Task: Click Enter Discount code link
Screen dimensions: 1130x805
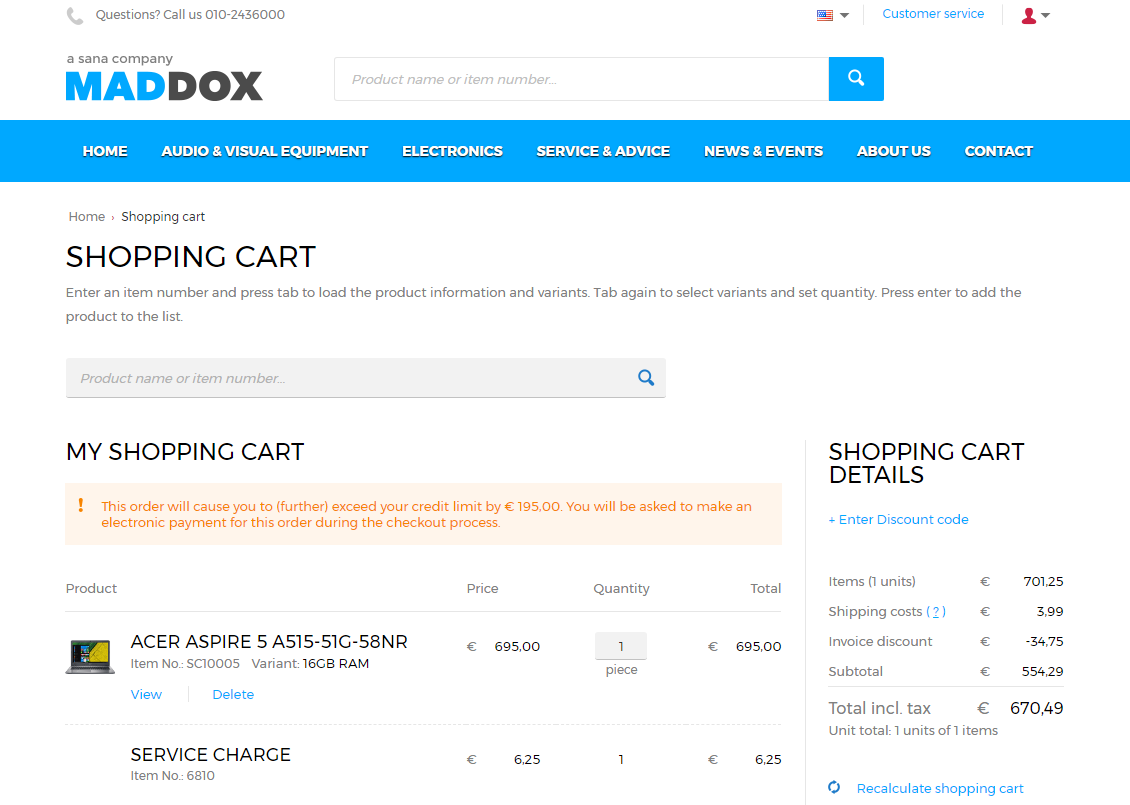Action: (x=898, y=520)
